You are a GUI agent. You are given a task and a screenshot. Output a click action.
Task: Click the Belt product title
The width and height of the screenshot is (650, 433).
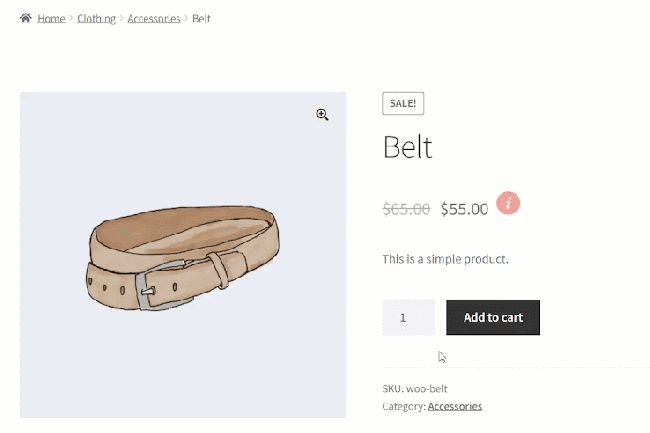coord(408,148)
